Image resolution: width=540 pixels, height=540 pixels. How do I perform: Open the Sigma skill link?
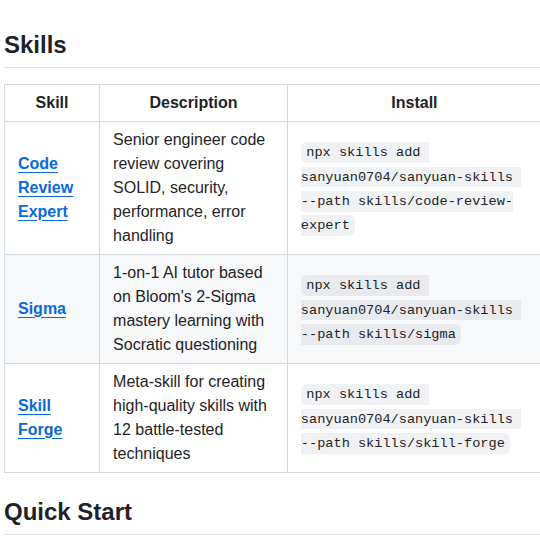click(x=42, y=309)
